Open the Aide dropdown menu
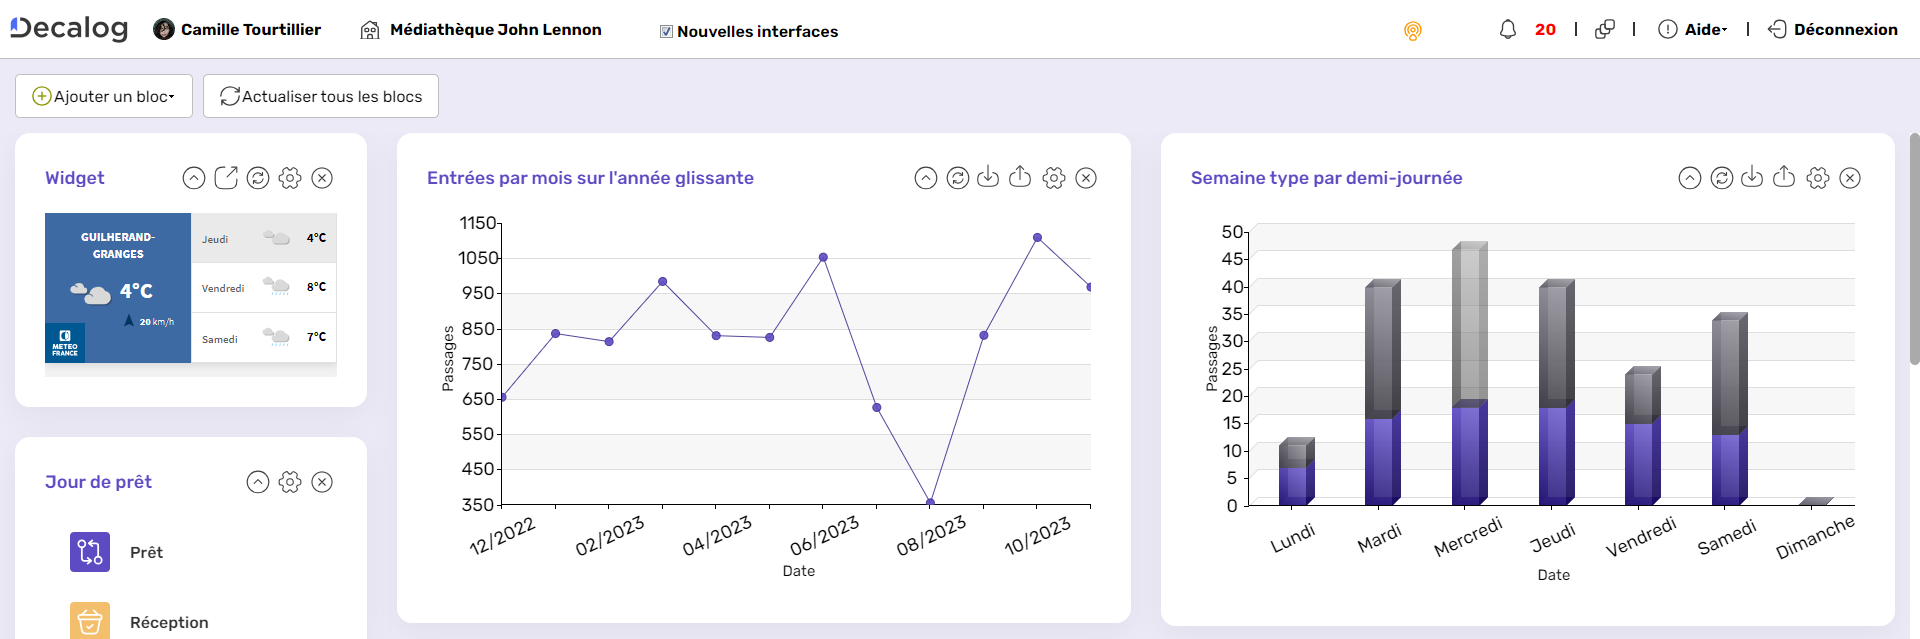The height and width of the screenshot is (639, 1920). [x=1694, y=30]
